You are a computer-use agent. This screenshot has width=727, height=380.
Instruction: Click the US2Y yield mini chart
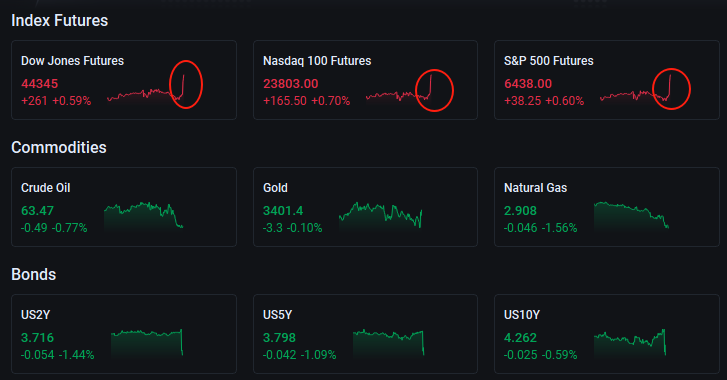[x=147, y=342]
